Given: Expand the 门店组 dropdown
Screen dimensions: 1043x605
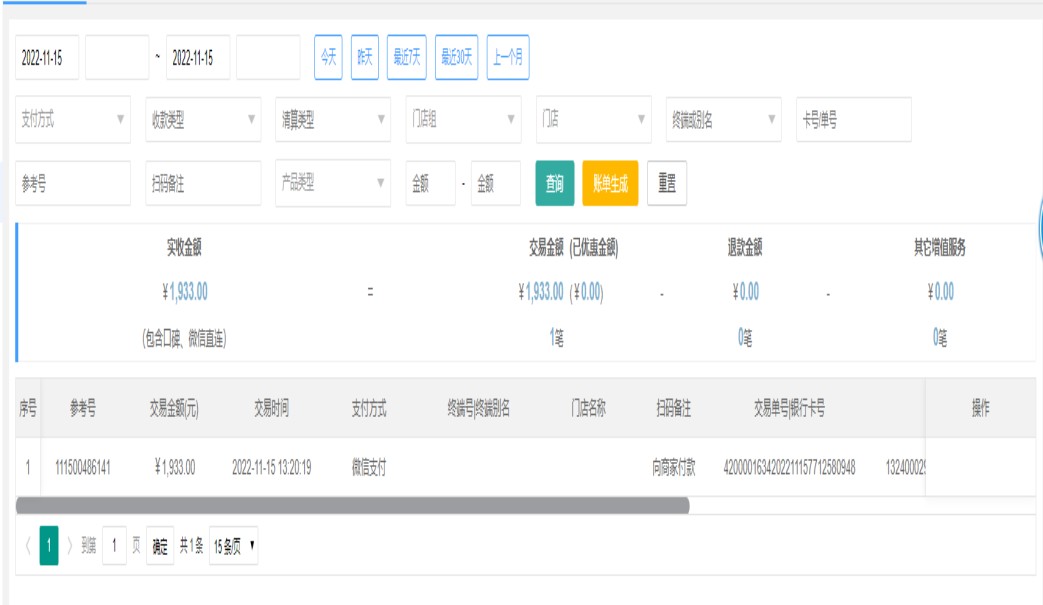Looking at the screenshot, I should point(463,120).
